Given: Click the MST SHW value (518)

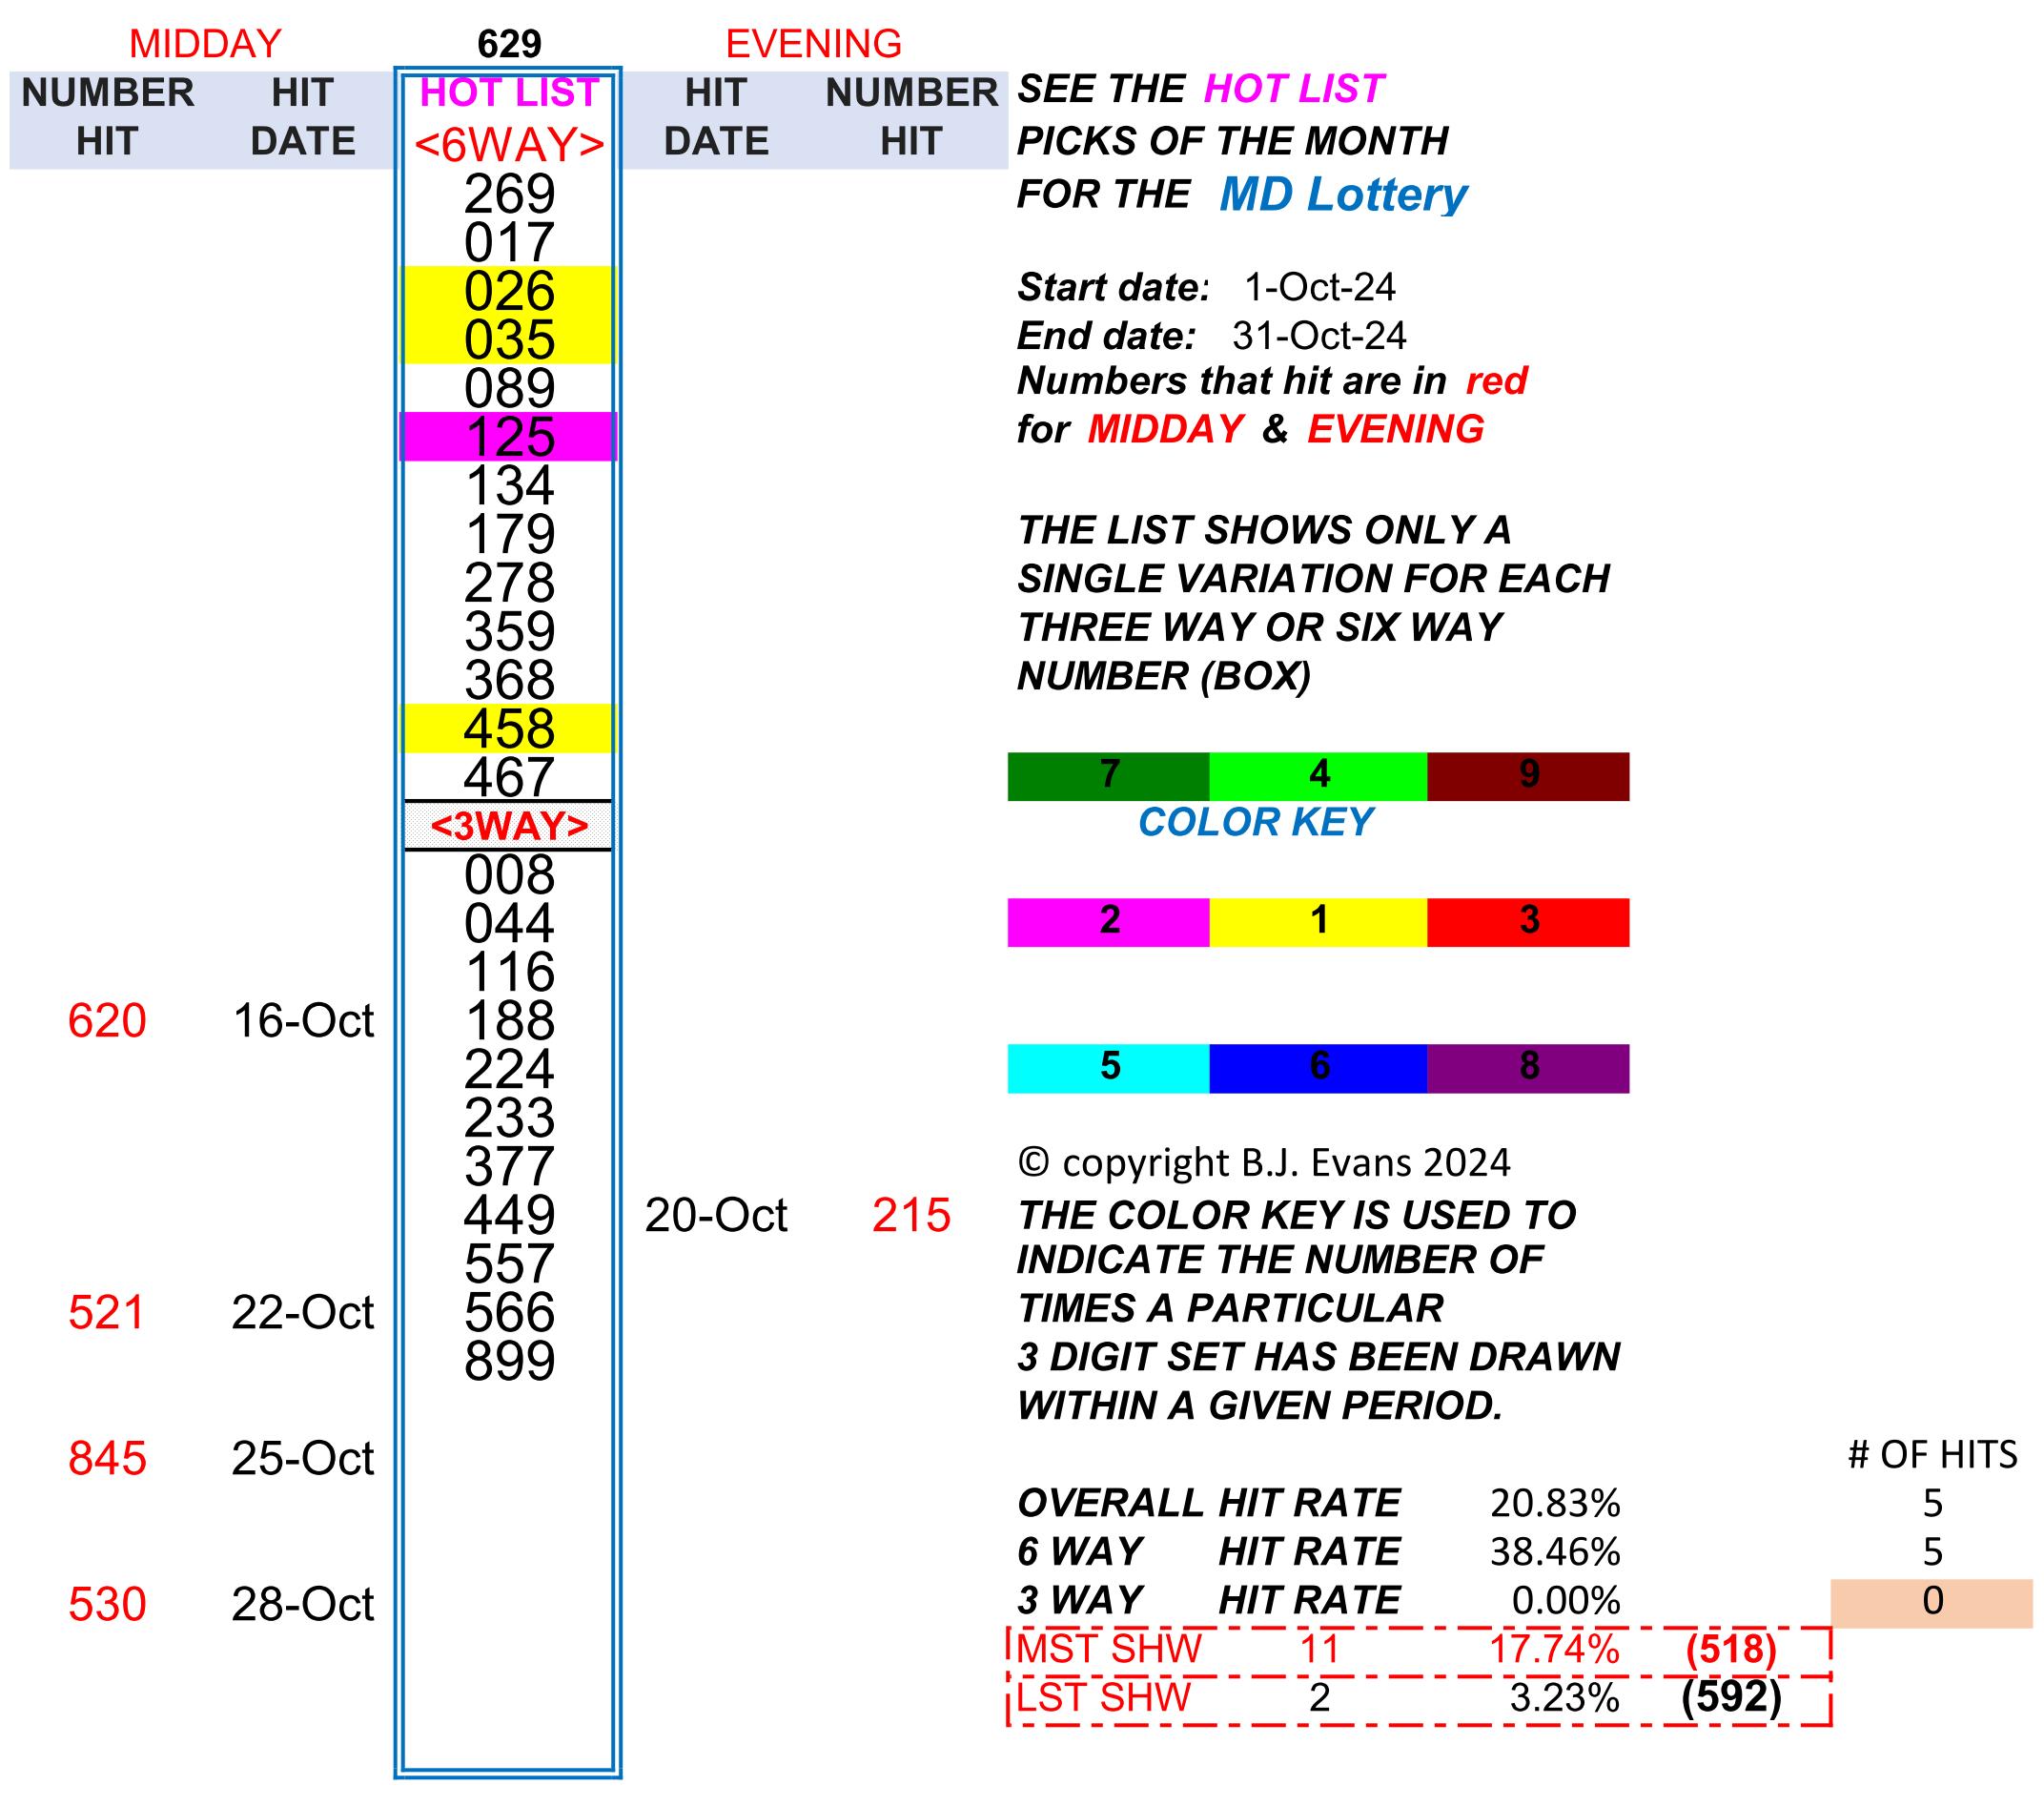Looking at the screenshot, I should (x=1731, y=1650).
